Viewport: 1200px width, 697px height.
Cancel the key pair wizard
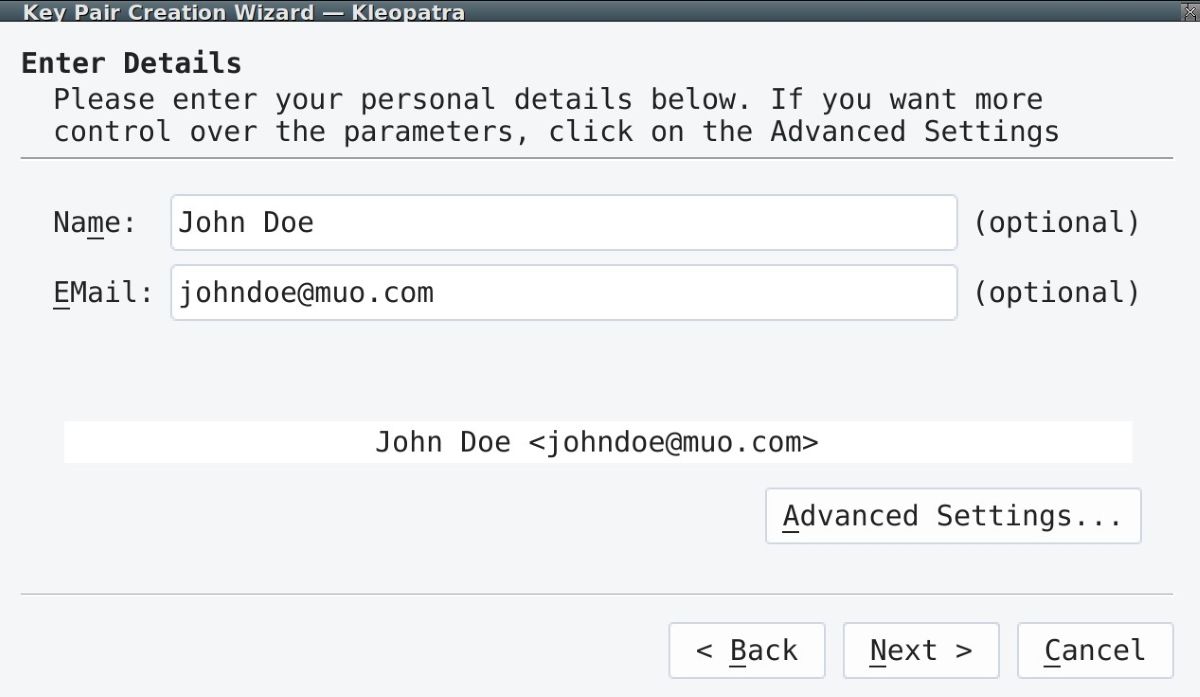pyautogui.click(x=1094, y=651)
